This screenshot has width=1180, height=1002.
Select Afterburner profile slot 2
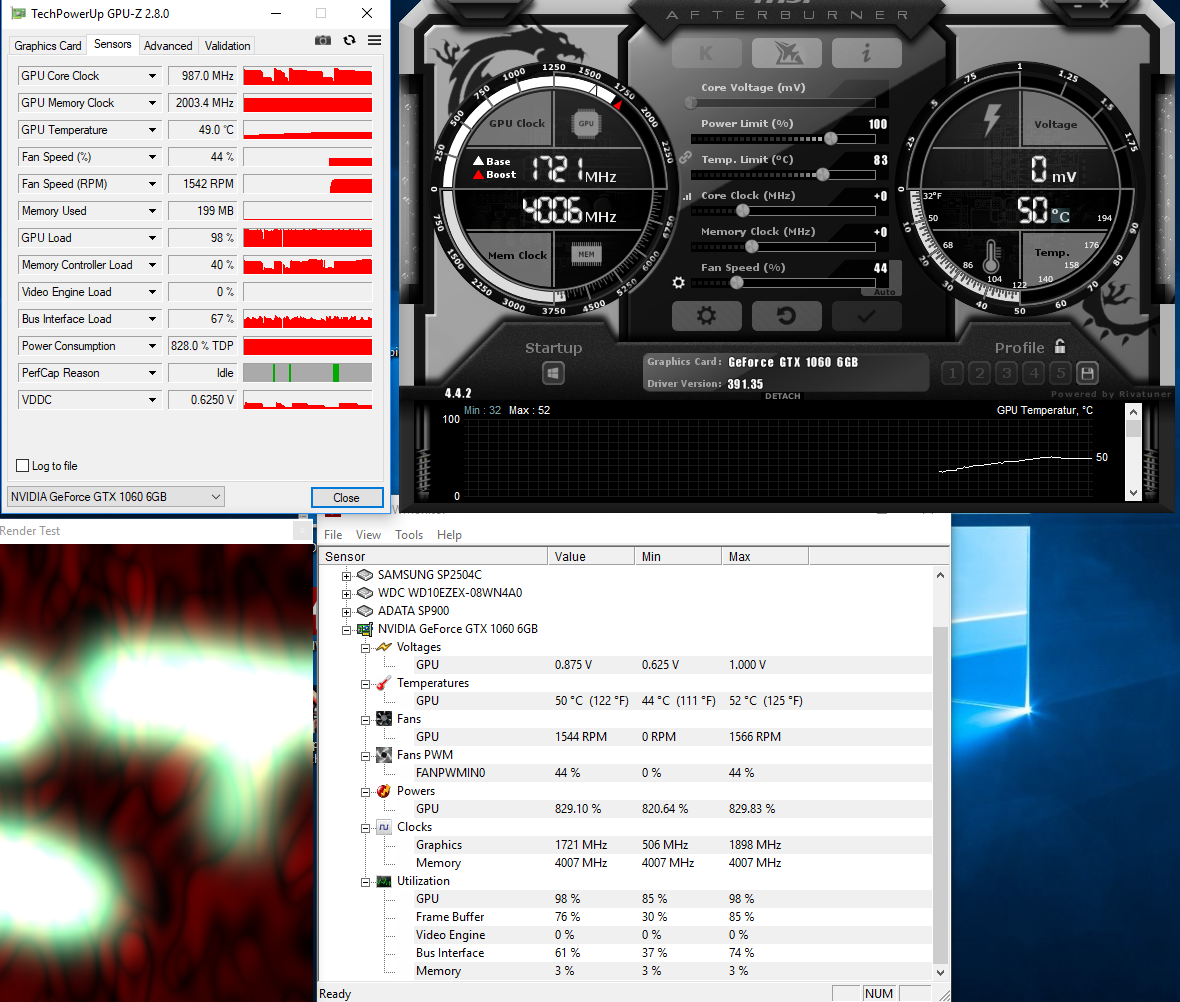tap(980, 373)
